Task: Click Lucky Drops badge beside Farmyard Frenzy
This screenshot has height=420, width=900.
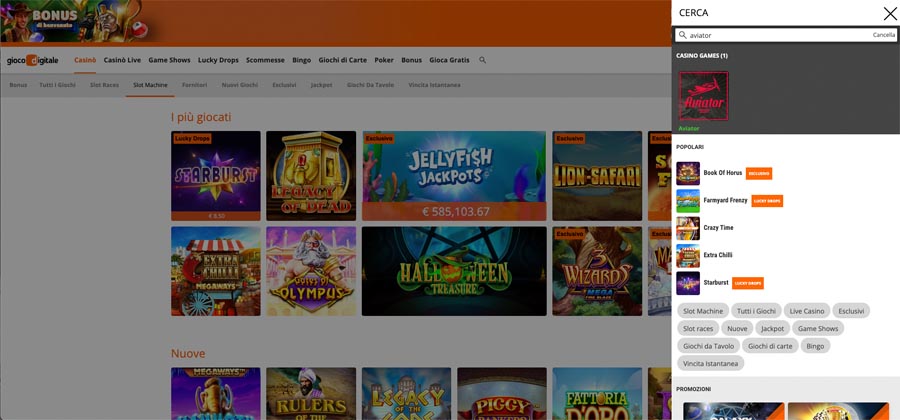Action: coord(767,201)
